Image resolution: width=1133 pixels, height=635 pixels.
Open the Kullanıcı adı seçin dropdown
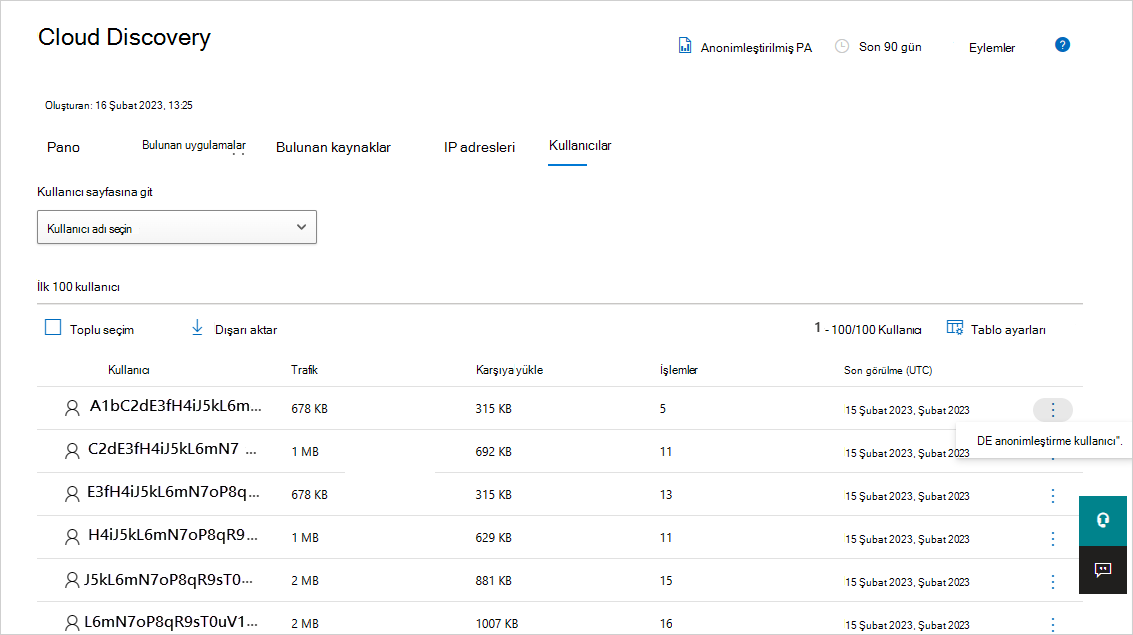[177, 227]
